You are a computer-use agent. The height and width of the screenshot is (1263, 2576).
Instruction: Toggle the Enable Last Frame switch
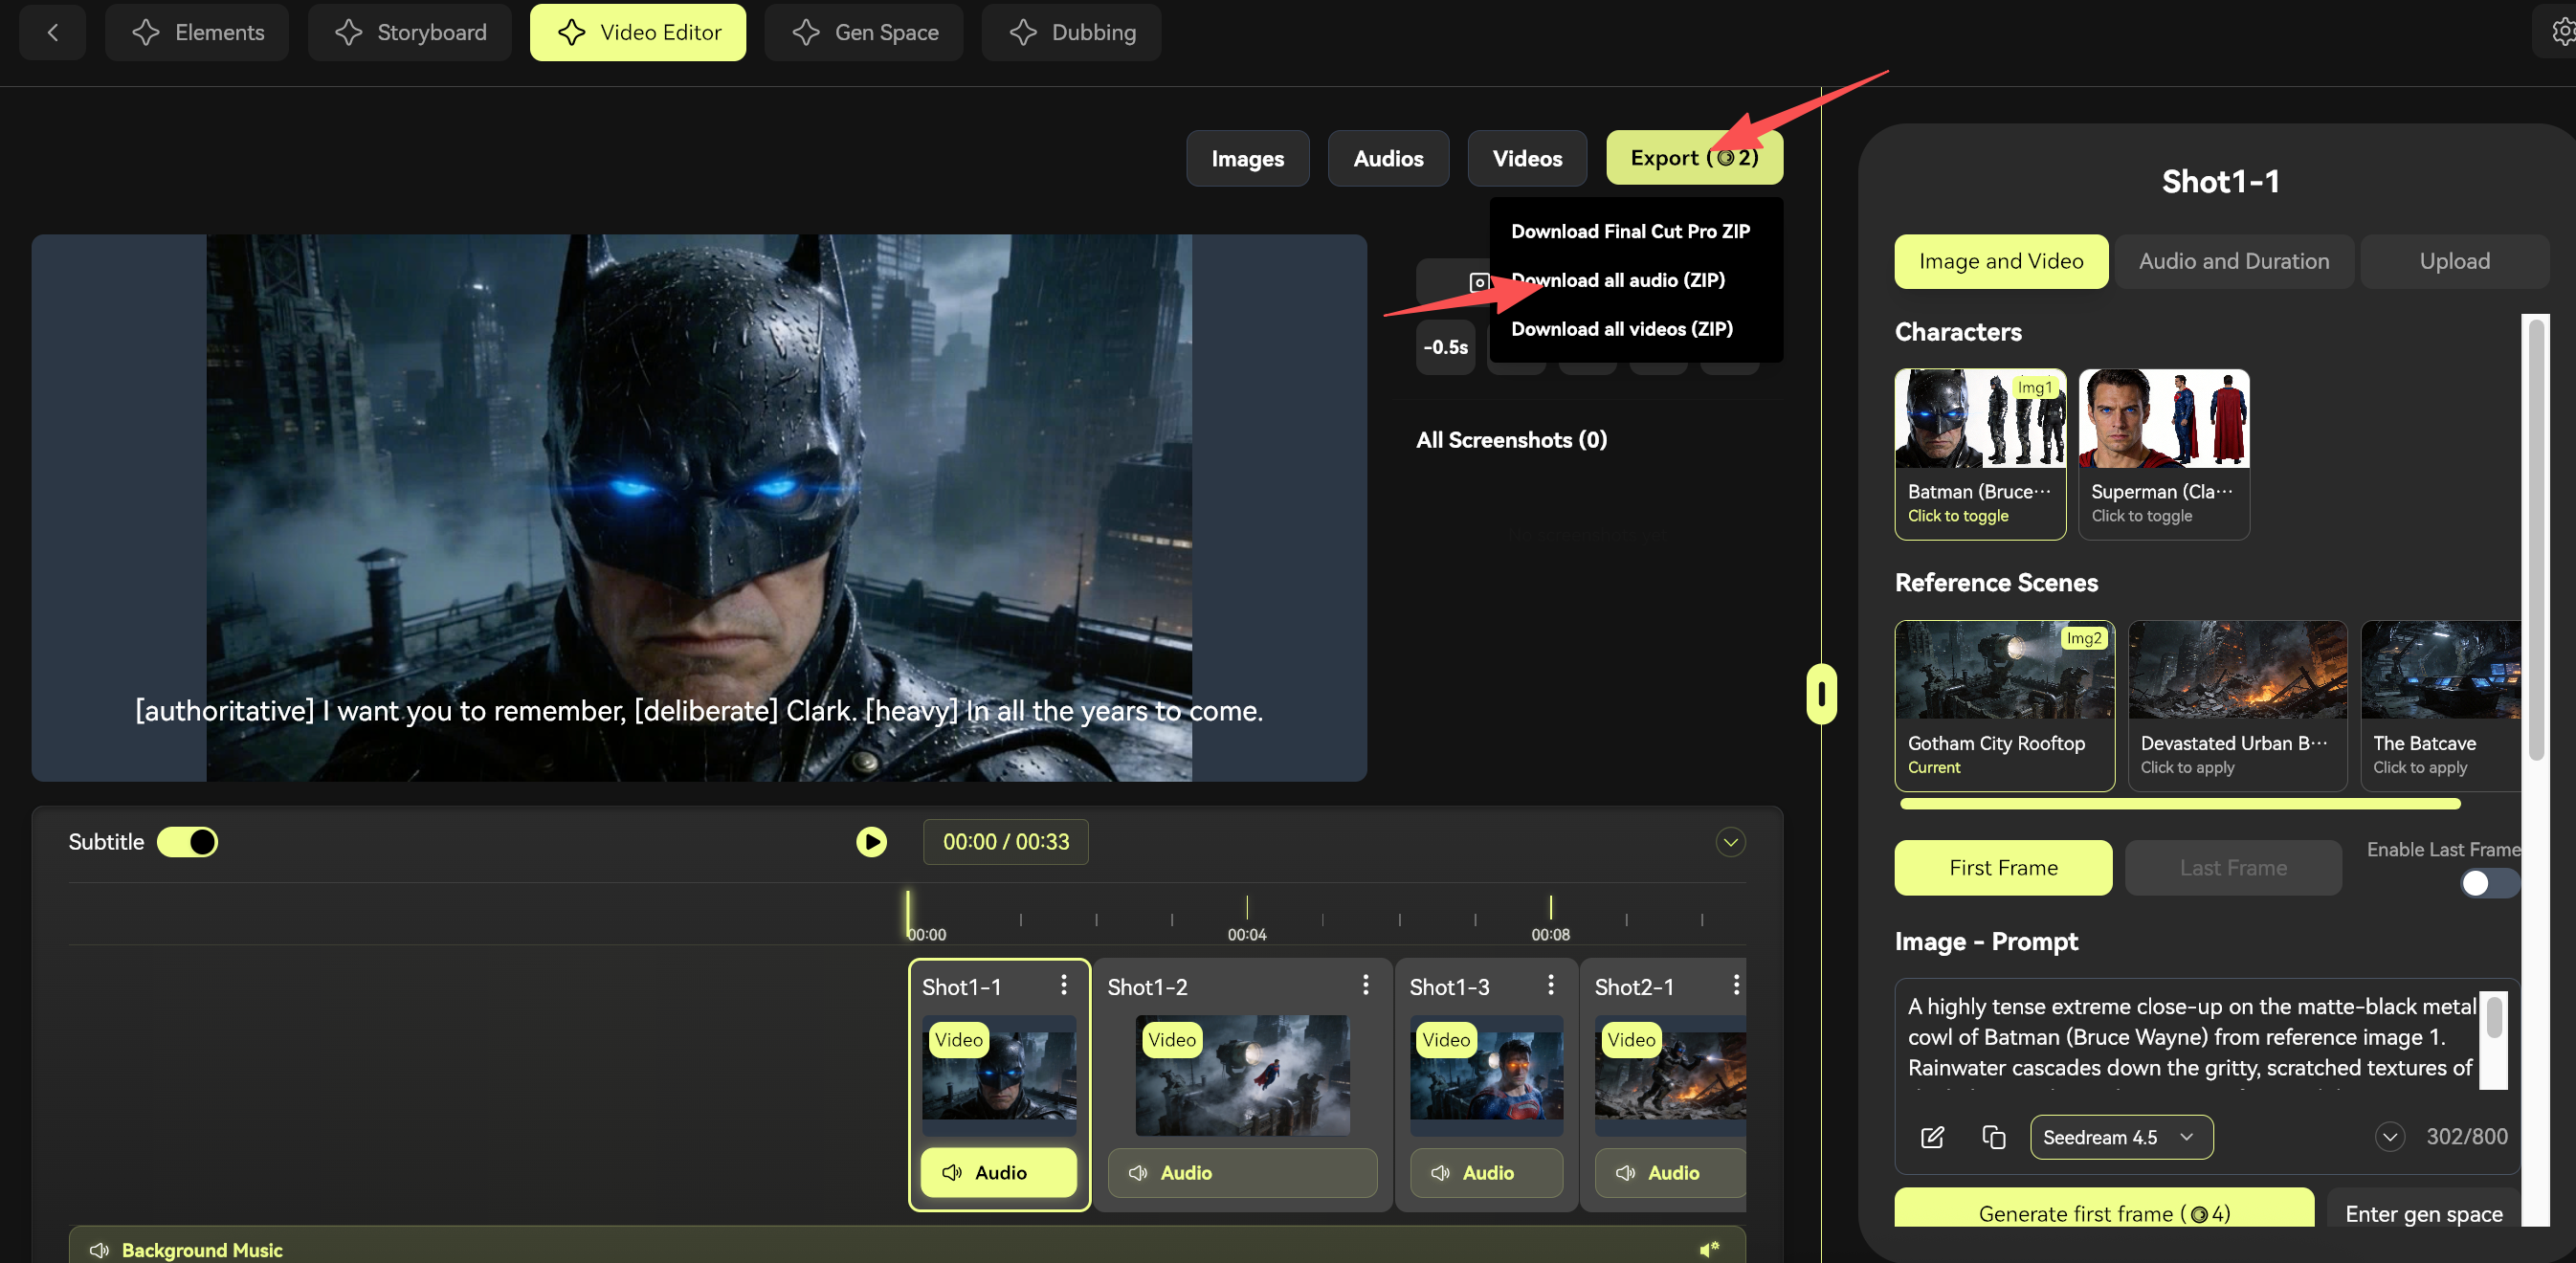click(2489, 884)
